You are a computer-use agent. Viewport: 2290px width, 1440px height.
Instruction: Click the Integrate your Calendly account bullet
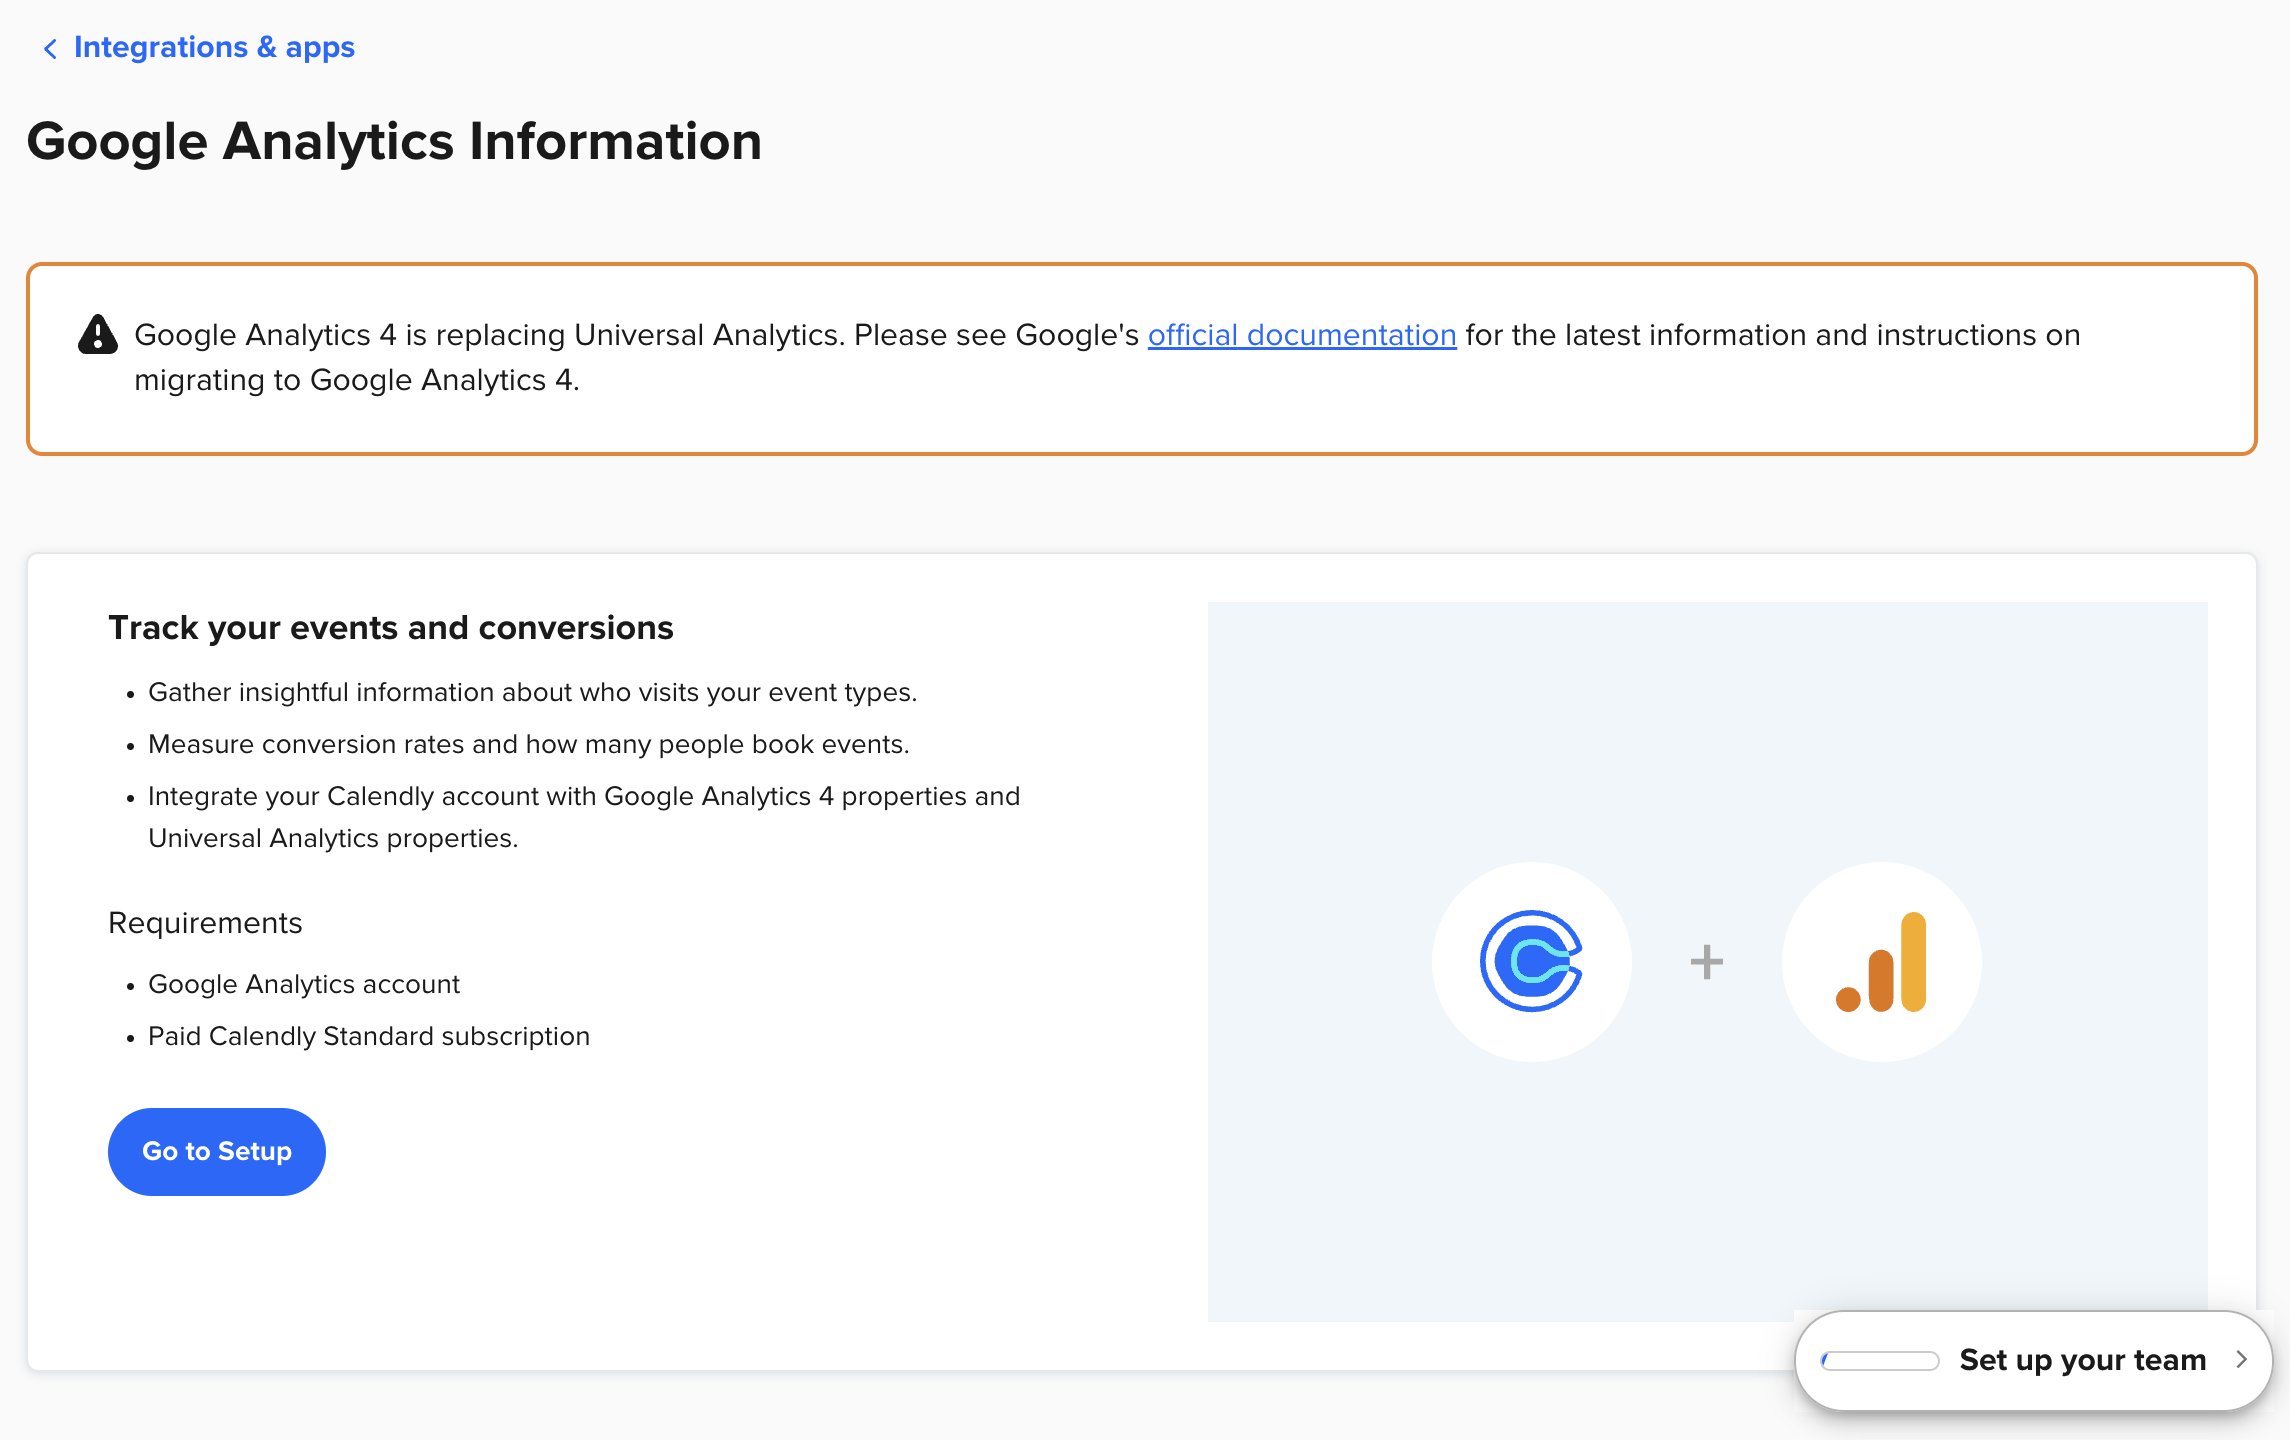[x=584, y=817]
